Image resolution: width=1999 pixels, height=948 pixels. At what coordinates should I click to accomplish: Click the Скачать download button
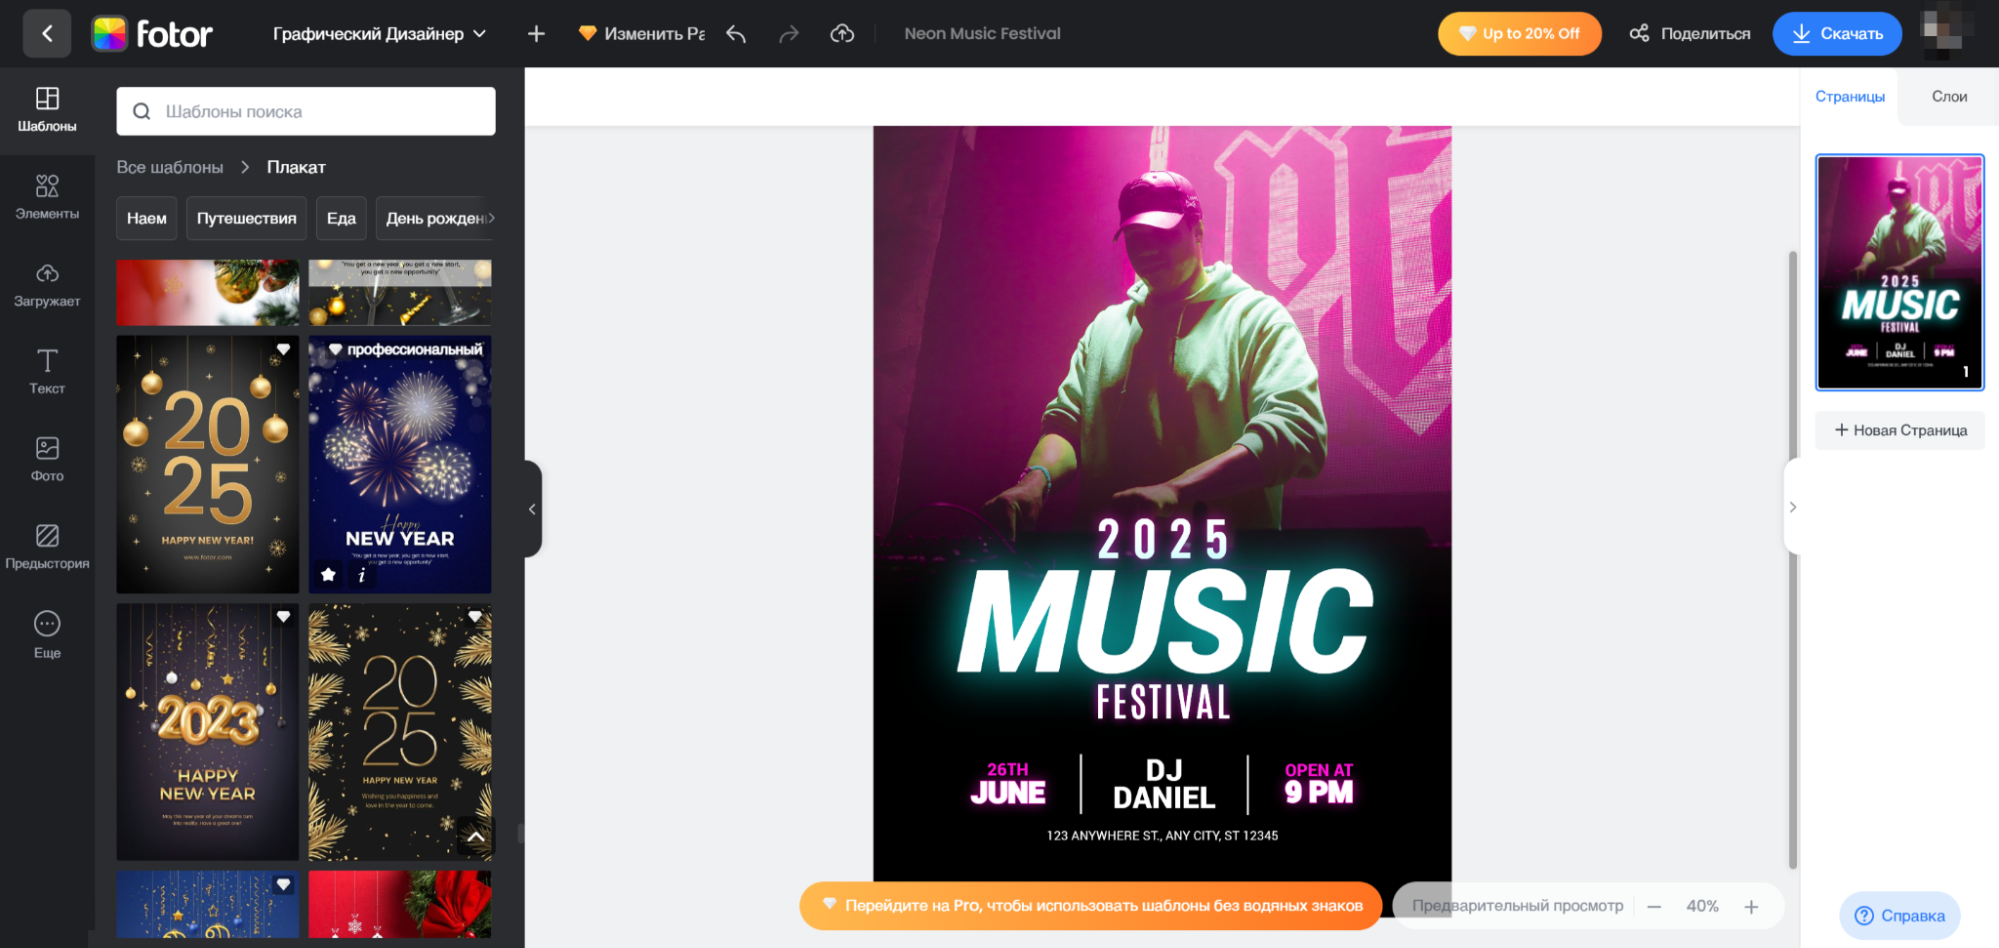(1836, 34)
